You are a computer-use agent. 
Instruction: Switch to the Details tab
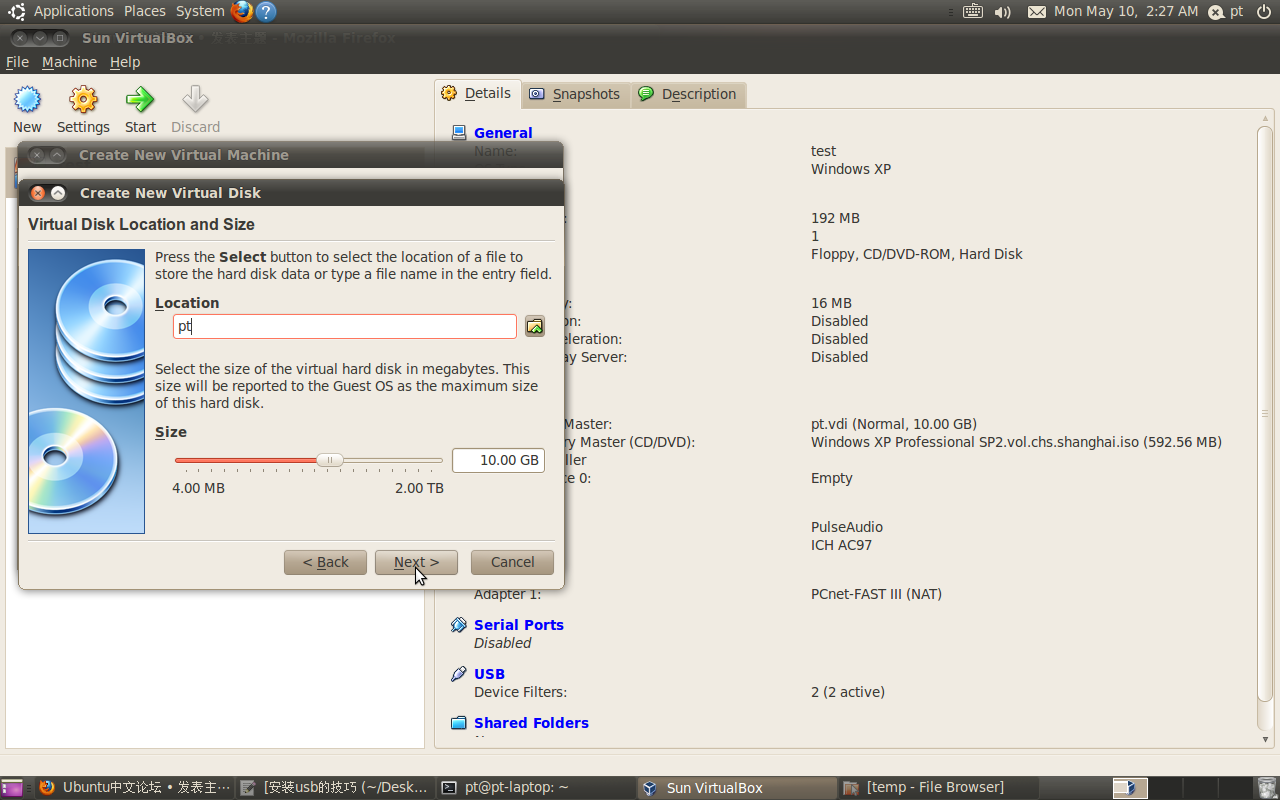(x=478, y=93)
